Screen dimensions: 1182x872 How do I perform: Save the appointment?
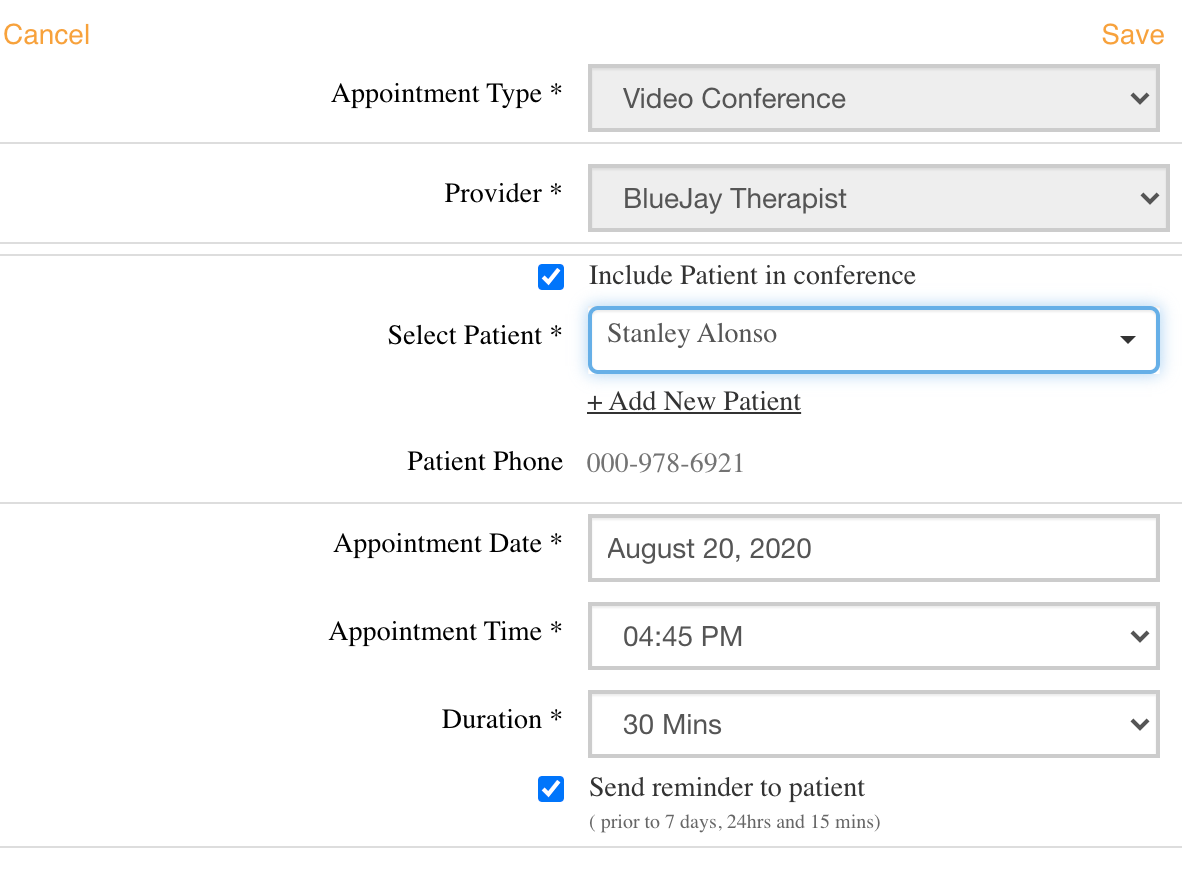click(1132, 35)
